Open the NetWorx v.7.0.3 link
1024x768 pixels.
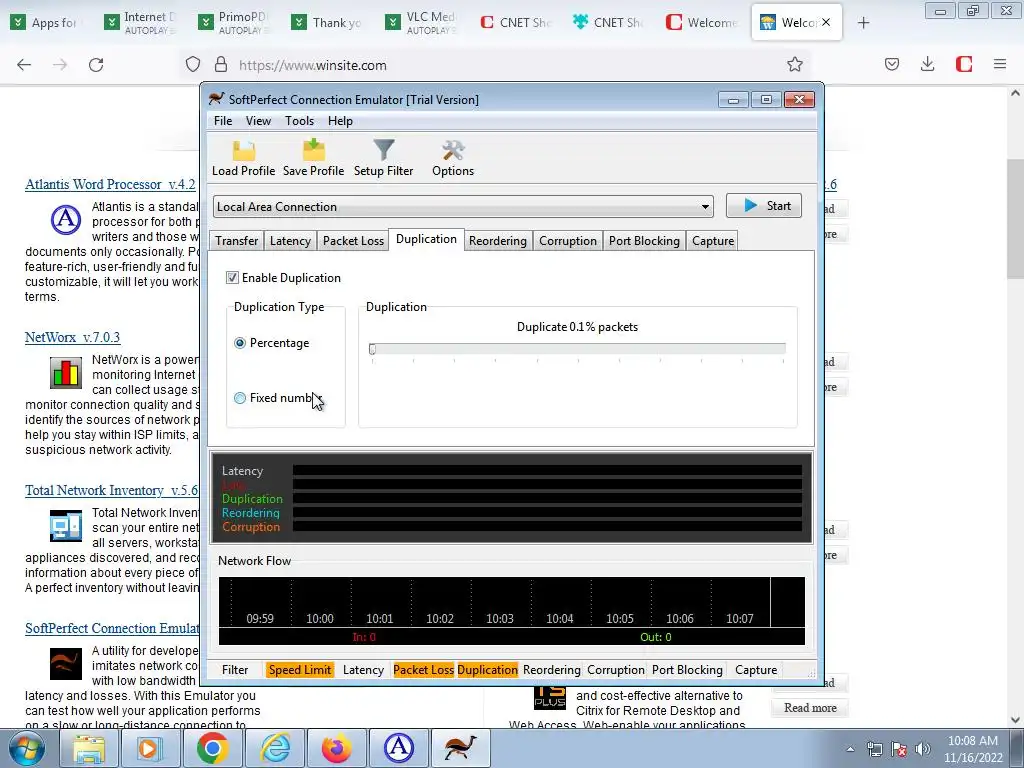[x=72, y=338]
